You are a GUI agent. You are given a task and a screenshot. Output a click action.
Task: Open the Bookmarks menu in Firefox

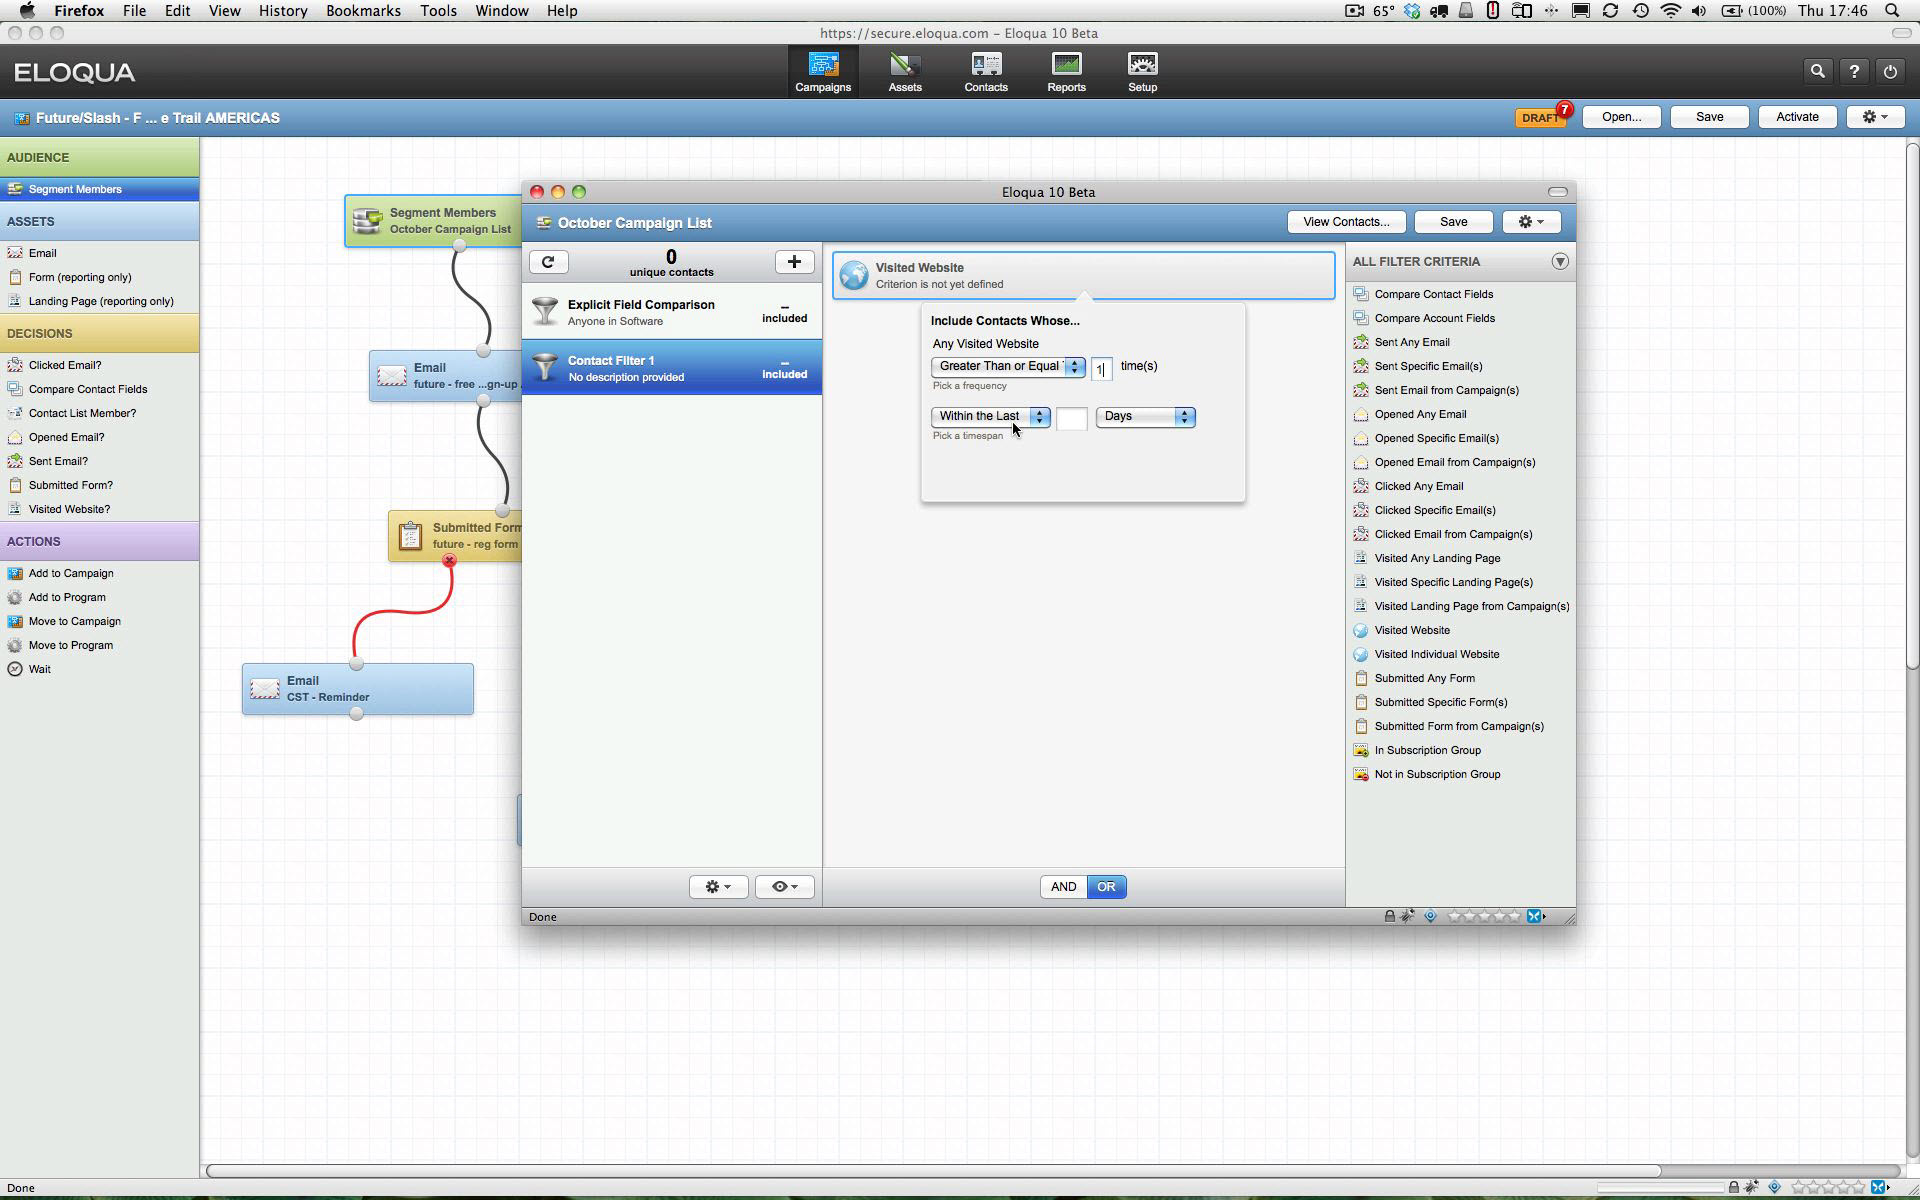tap(363, 11)
